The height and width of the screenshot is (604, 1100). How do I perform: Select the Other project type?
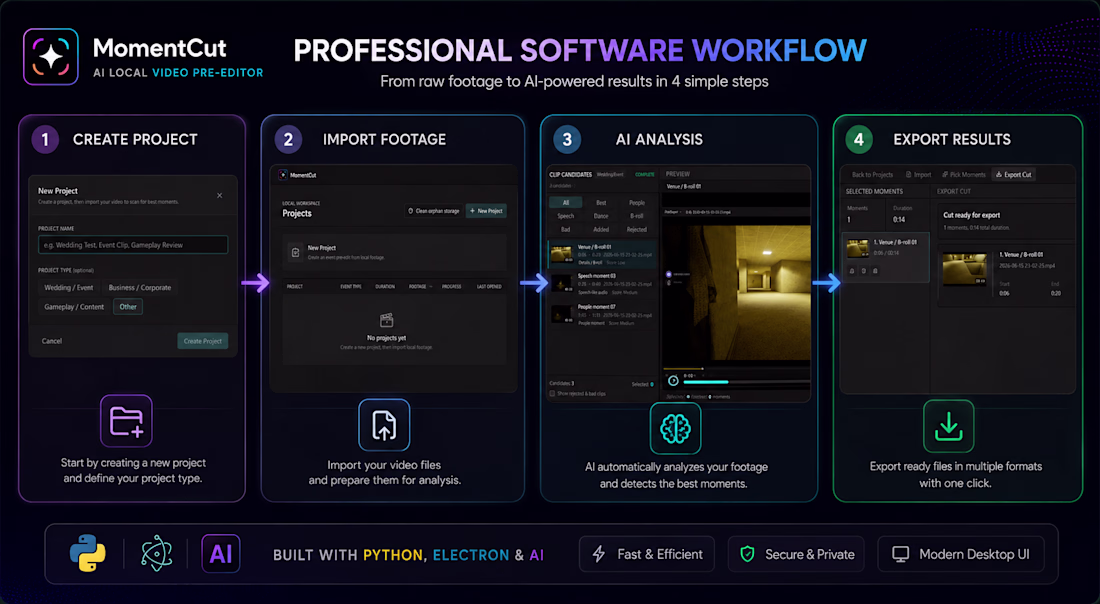coord(128,307)
